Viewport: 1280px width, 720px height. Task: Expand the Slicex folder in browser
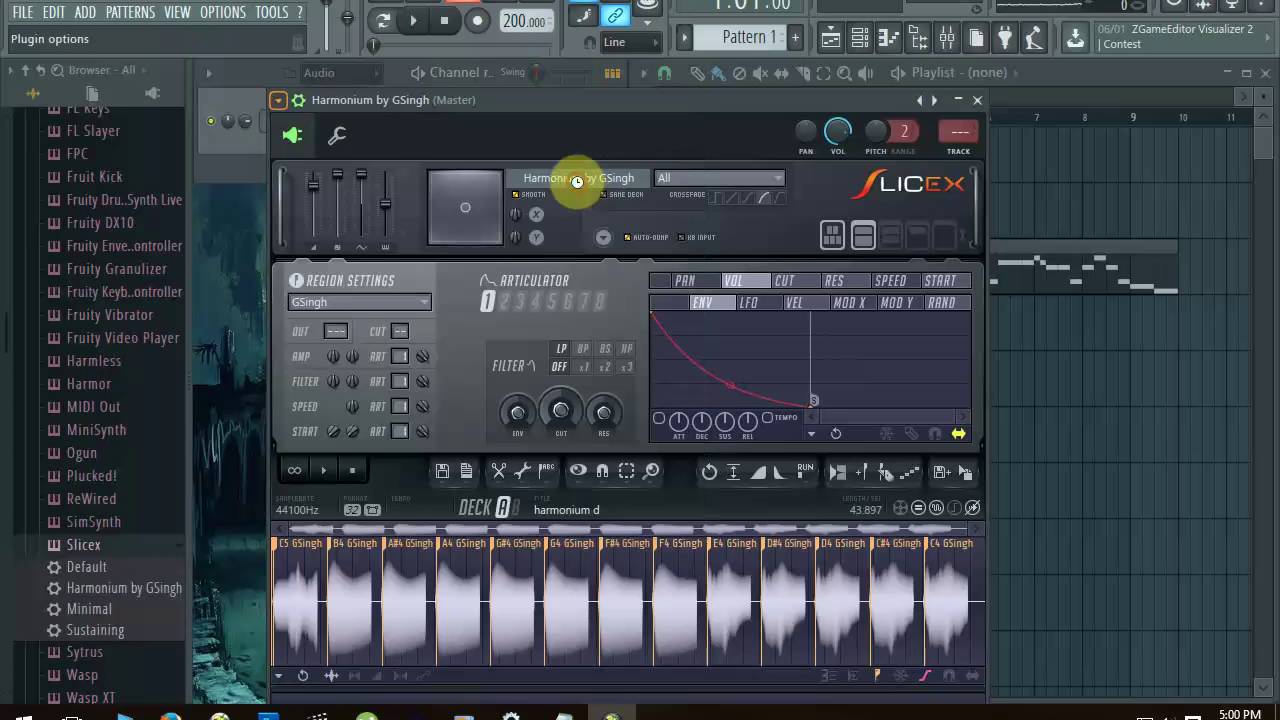click(83, 545)
